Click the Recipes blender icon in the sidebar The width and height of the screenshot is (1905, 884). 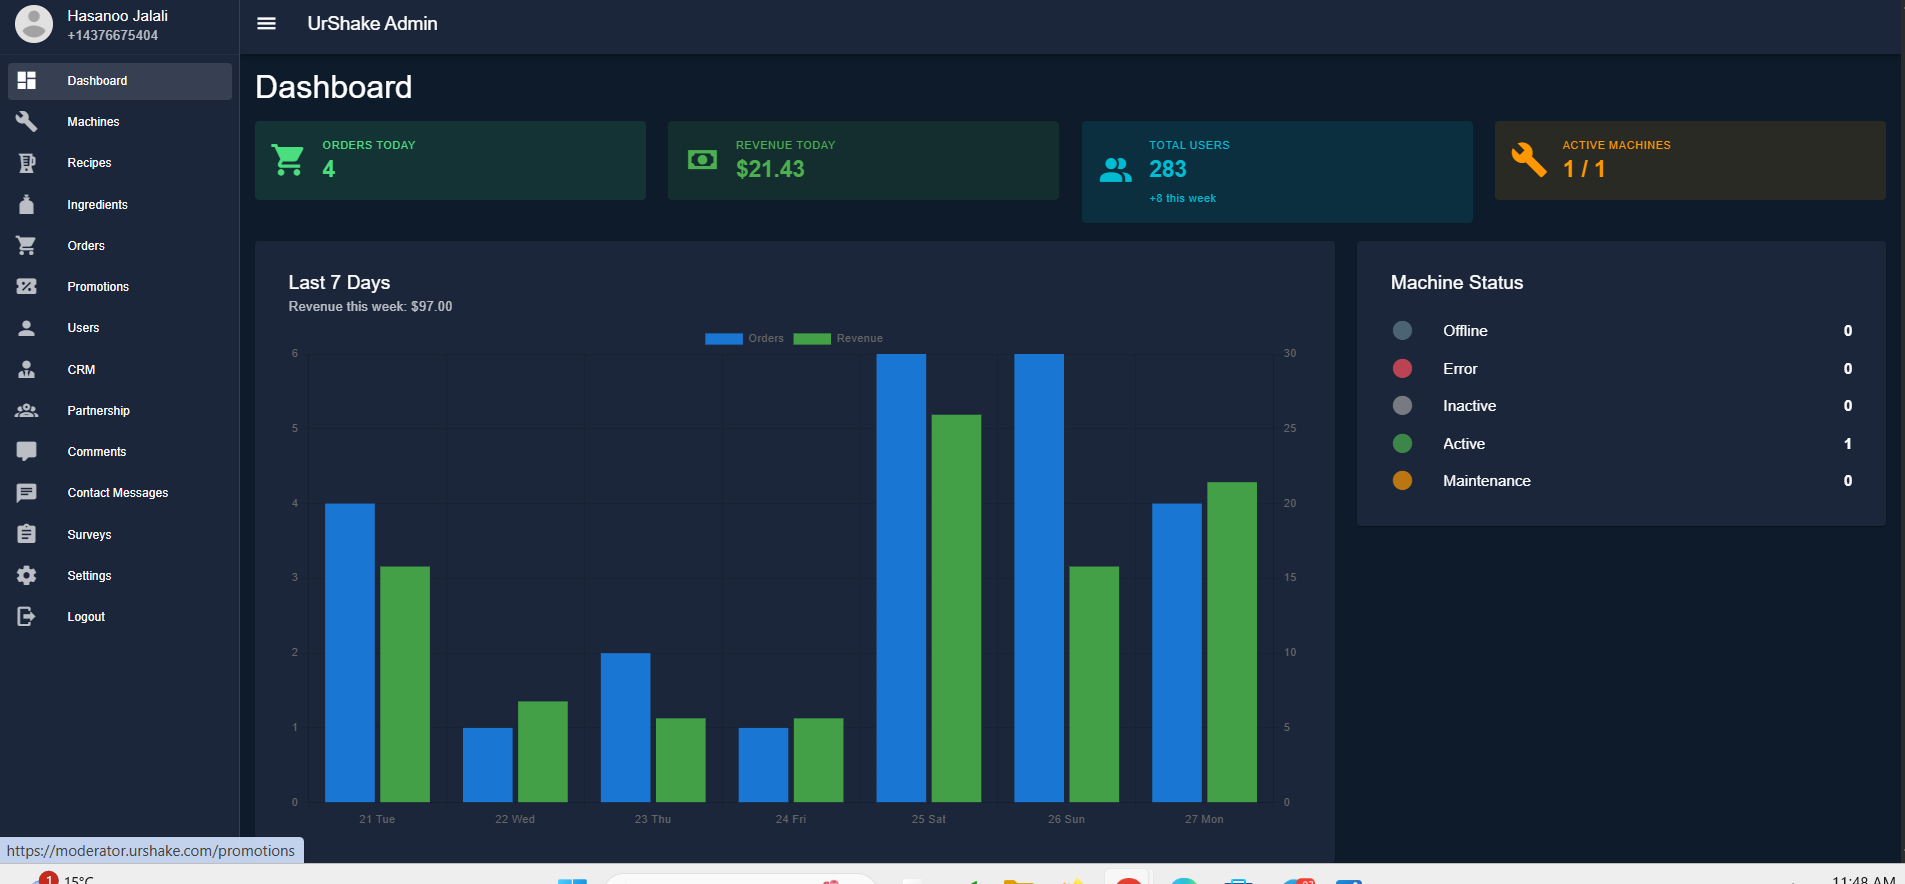pyautogui.click(x=27, y=163)
